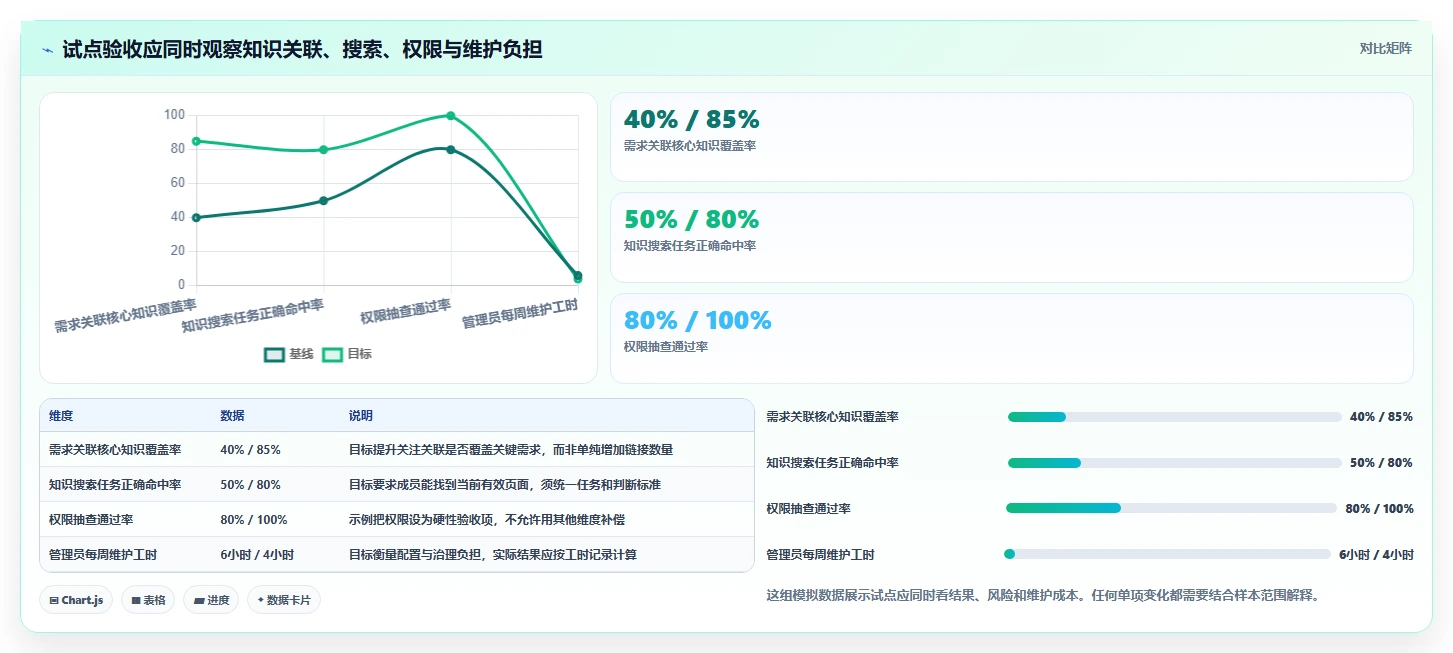Toggle the 目标 legend series
Viewport: 1453px width, 653px height.
click(347, 354)
